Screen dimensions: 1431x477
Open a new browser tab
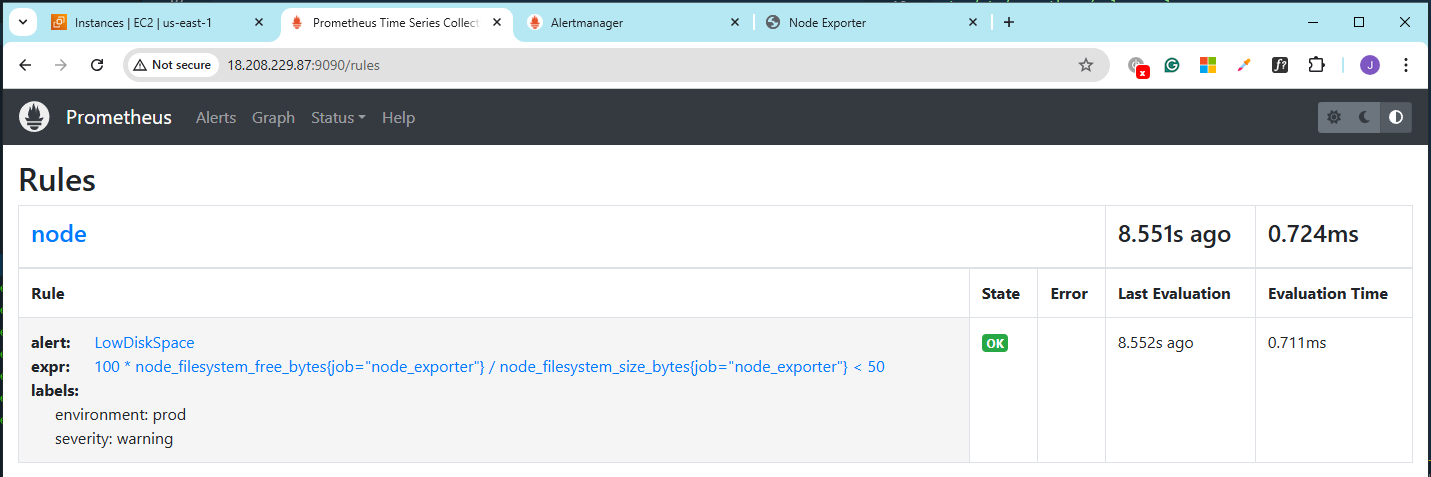[x=1009, y=22]
